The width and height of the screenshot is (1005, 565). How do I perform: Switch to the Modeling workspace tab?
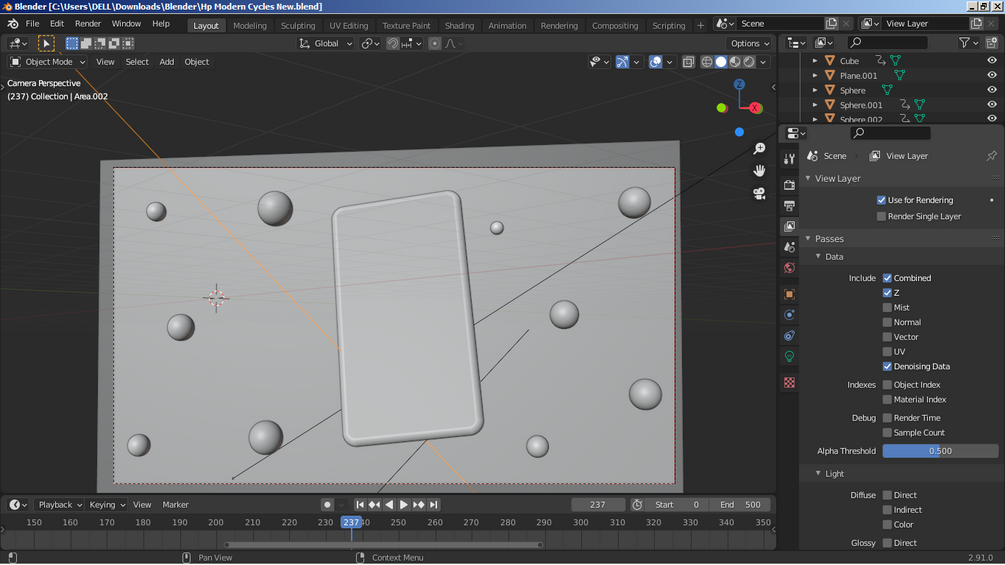249,26
